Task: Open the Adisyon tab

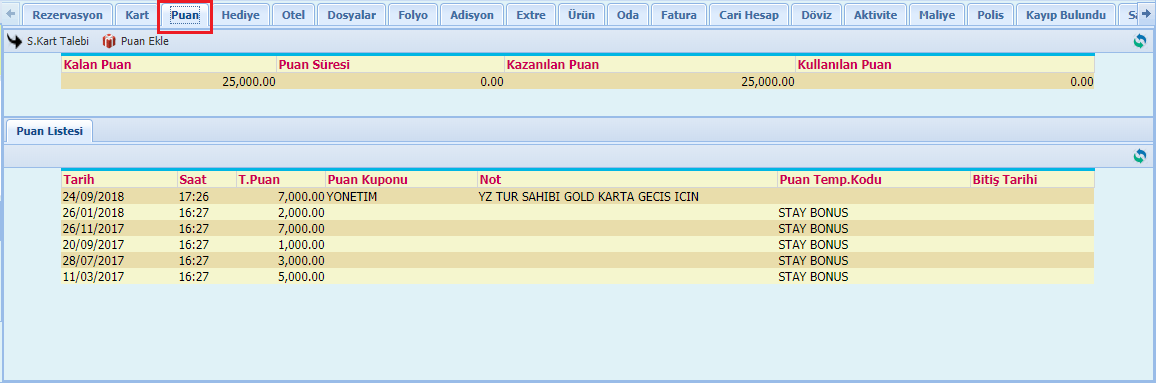Action: [x=472, y=15]
